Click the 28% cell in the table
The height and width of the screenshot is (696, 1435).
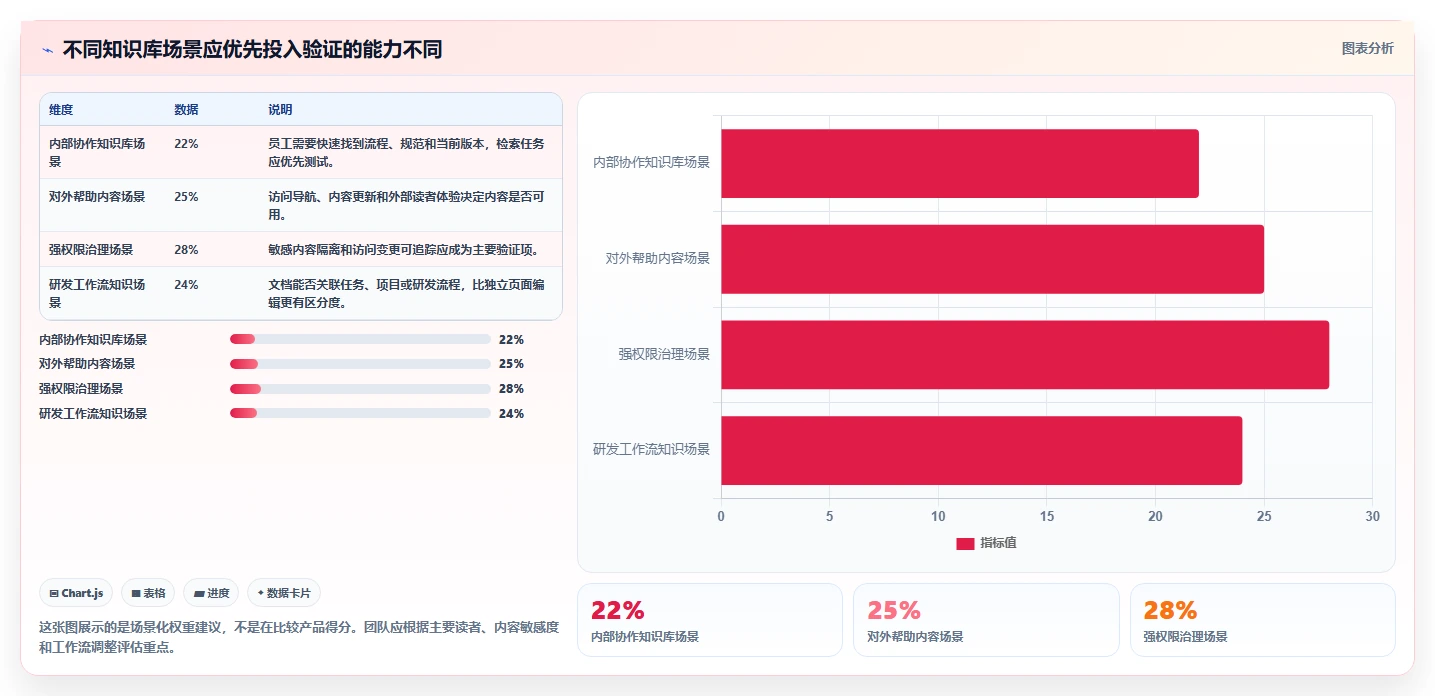pyautogui.click(x=186, y=250)
